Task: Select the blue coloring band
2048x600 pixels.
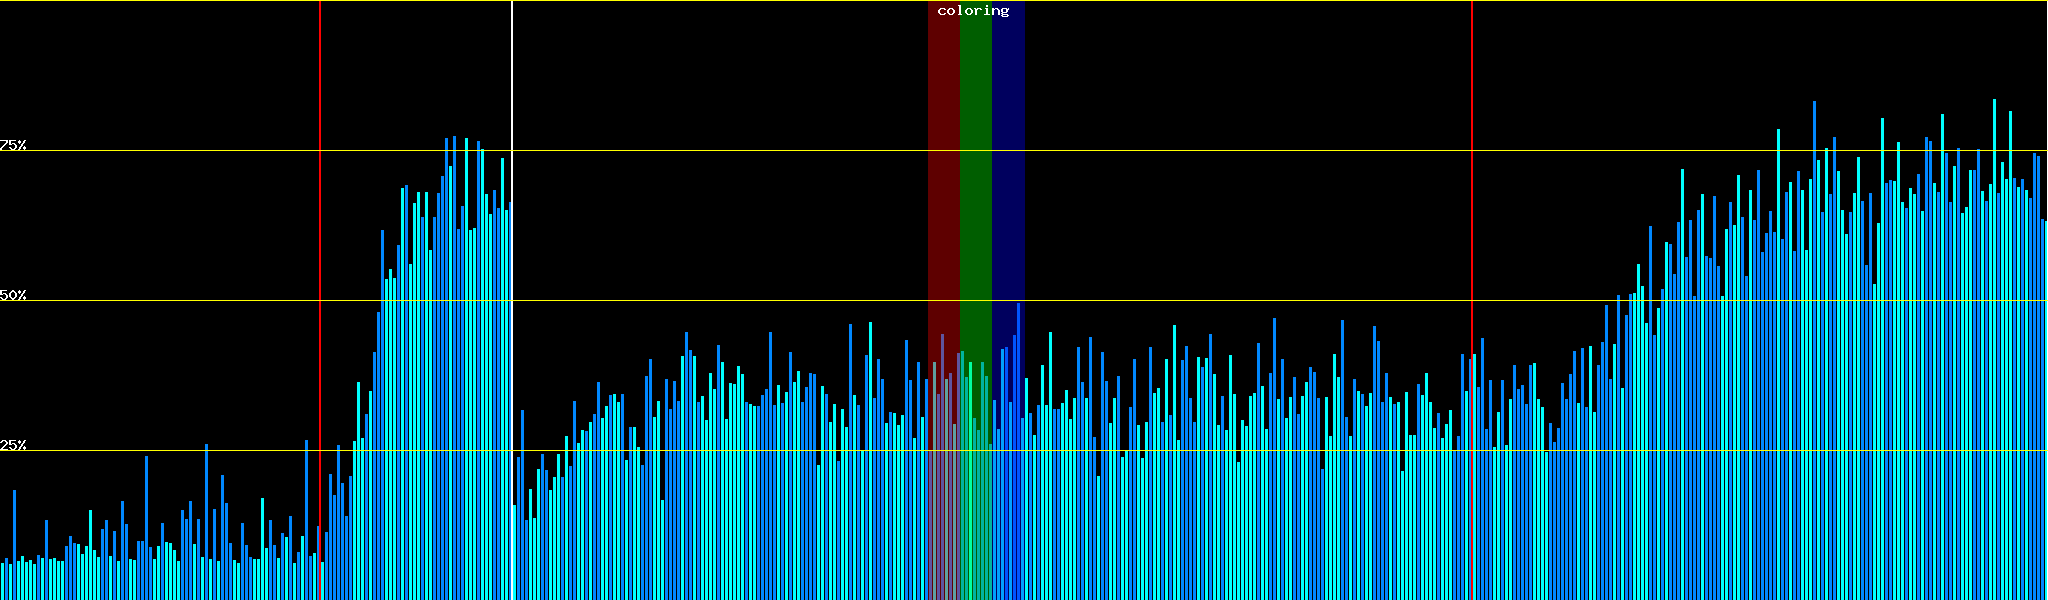Action: [1008, 200]
